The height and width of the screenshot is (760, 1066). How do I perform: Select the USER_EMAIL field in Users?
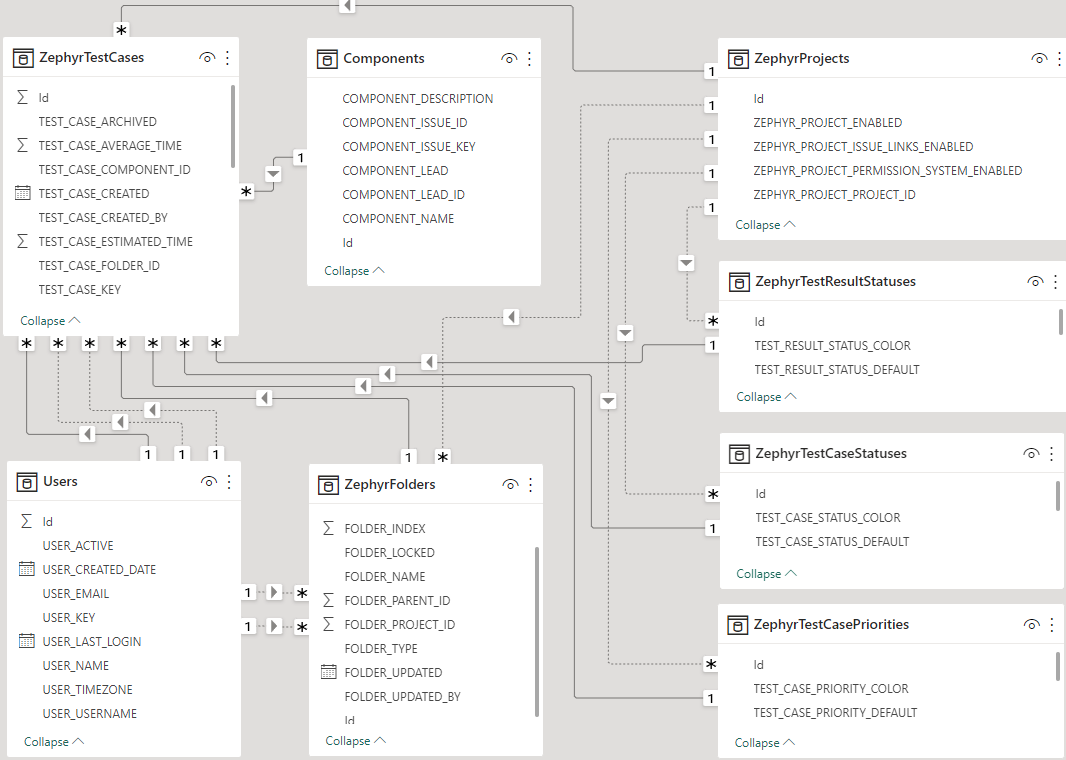coord(76,594)
